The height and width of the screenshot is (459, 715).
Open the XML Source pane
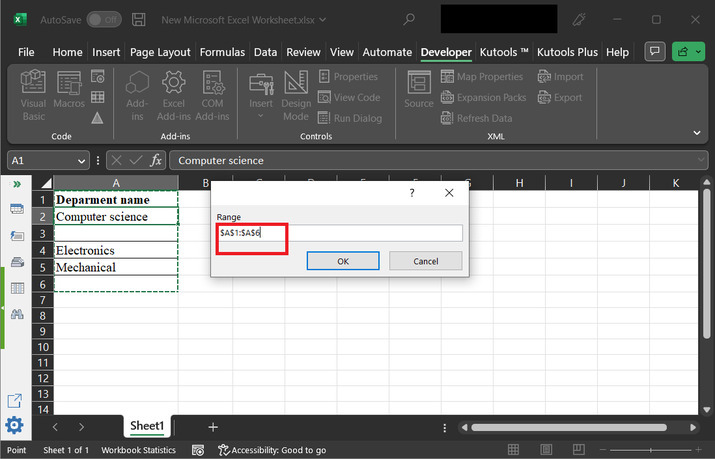click(419, 90)
